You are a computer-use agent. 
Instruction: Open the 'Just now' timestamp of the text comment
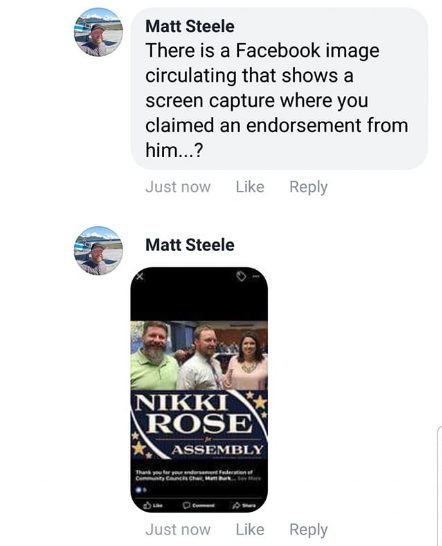(178, 187)
